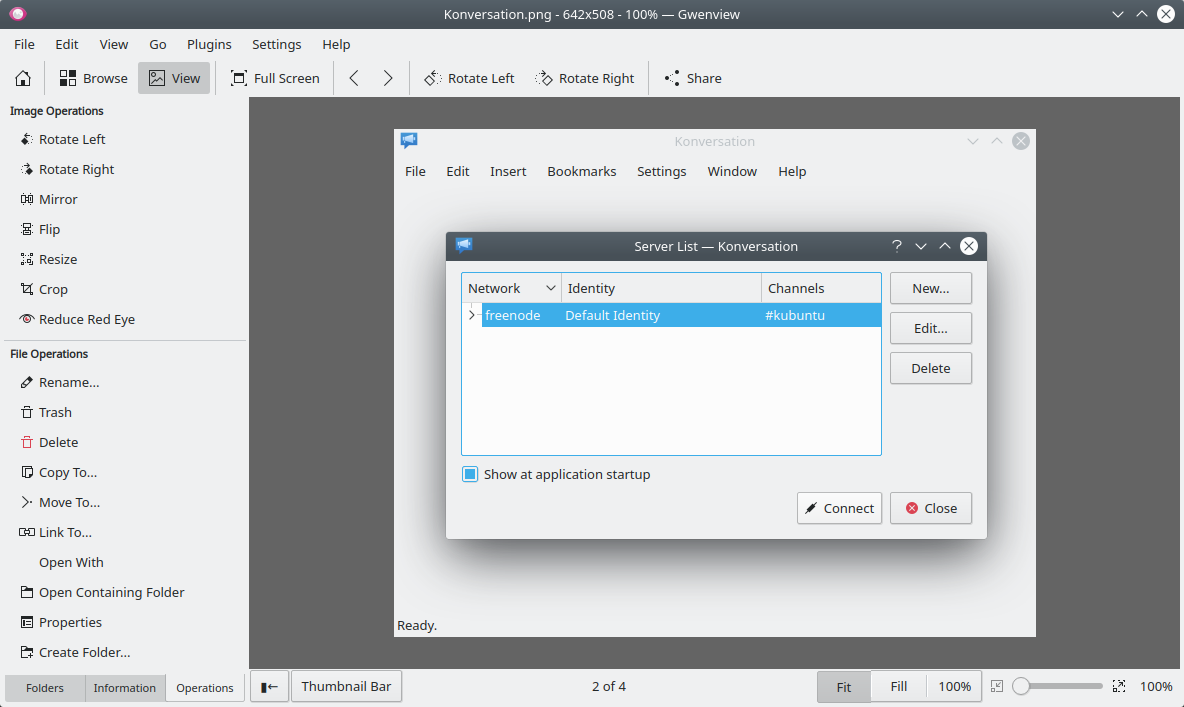Hide the sidebar using bottom-left icon
Viewport: 1184px width, 707px height.
tap(269, 687)
